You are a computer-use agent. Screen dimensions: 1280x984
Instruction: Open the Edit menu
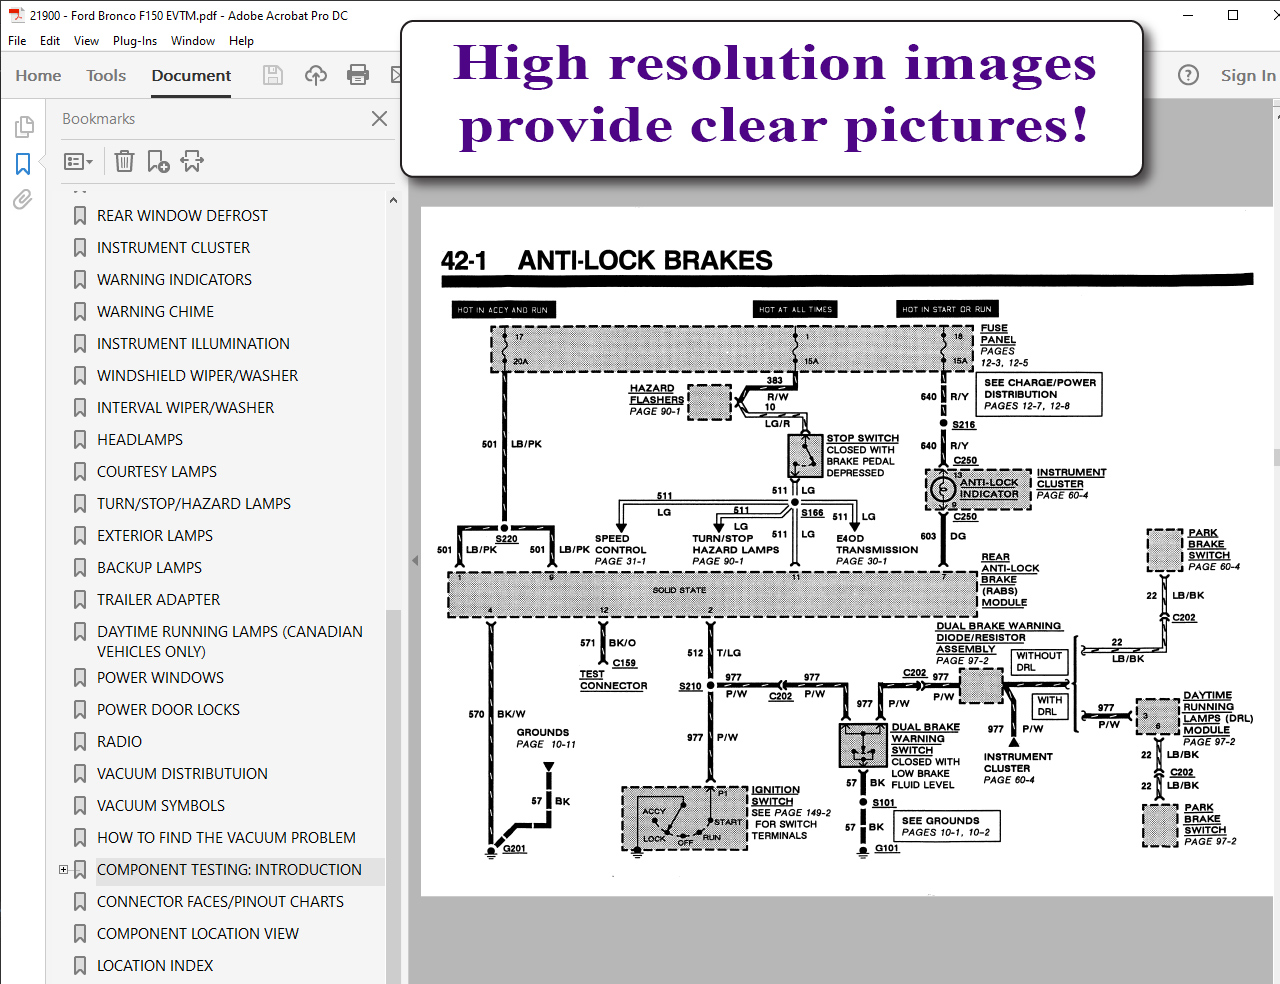click(x=50, y=41)
